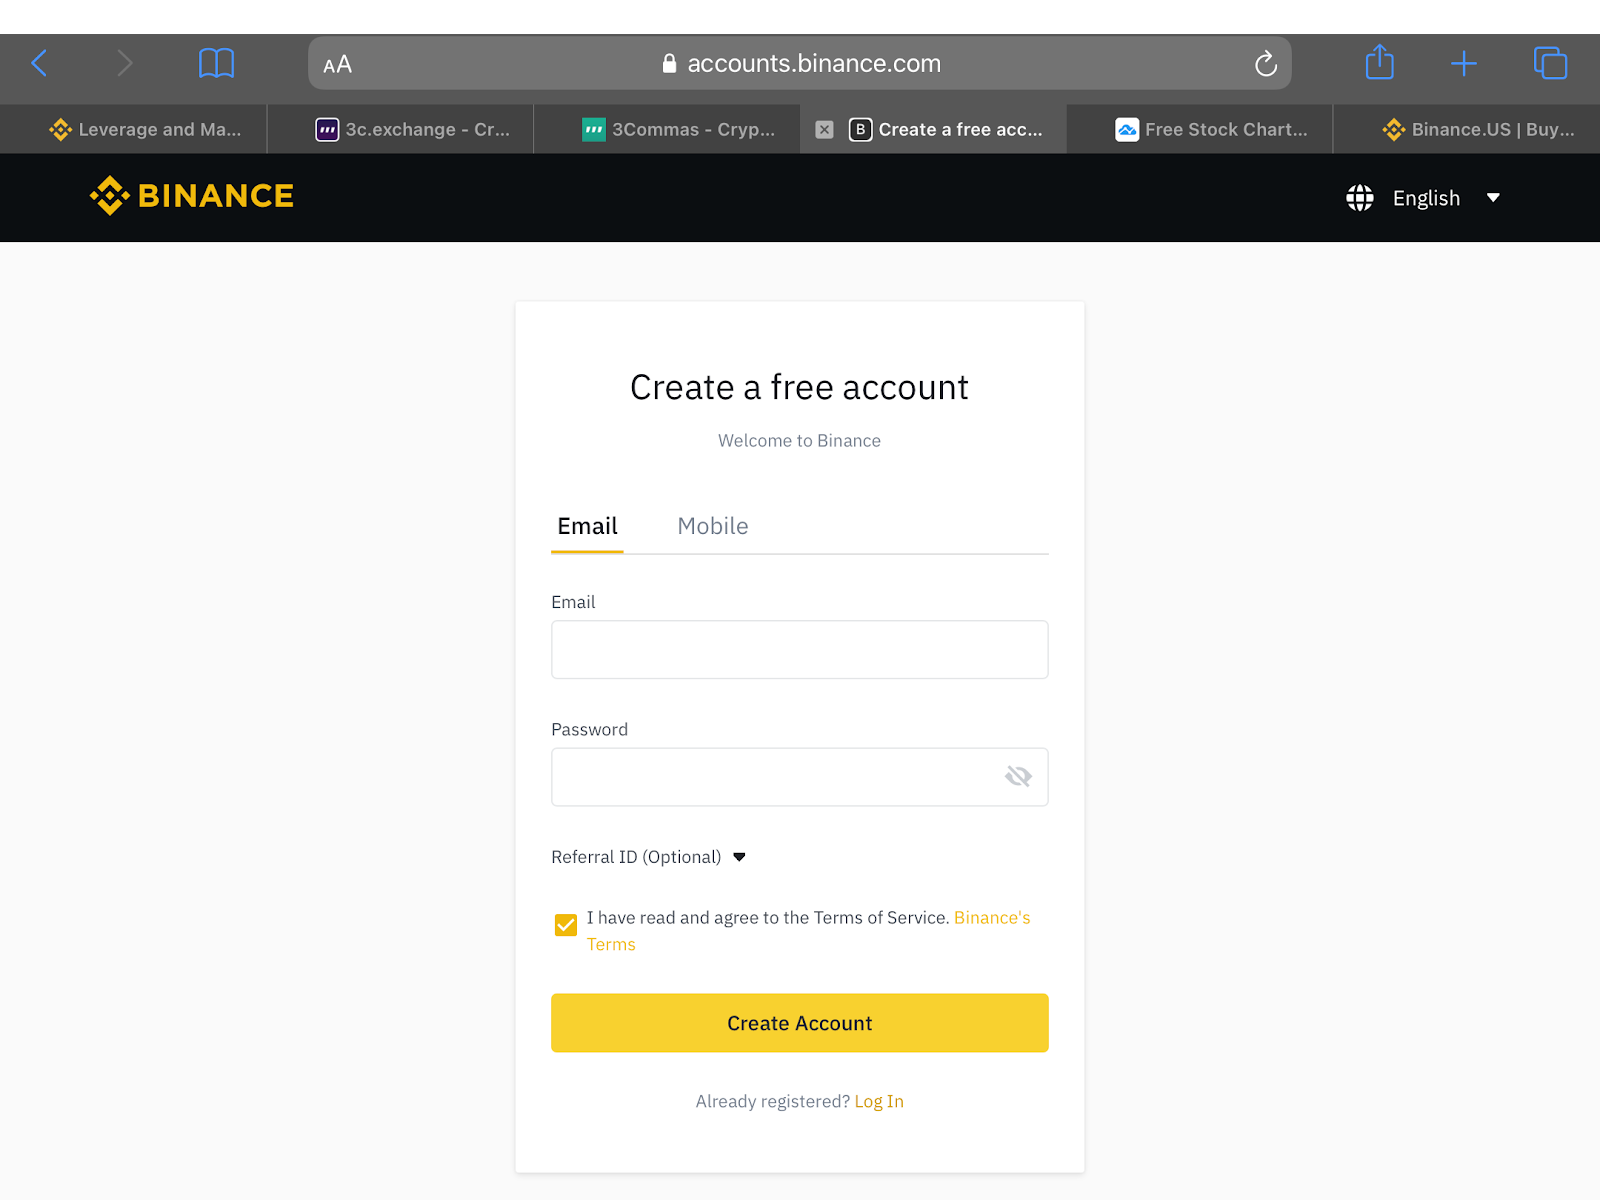The image size is (1600, 1200).
Task: Click the 'Welcome to Binance' subtitle
Action: 800,441
